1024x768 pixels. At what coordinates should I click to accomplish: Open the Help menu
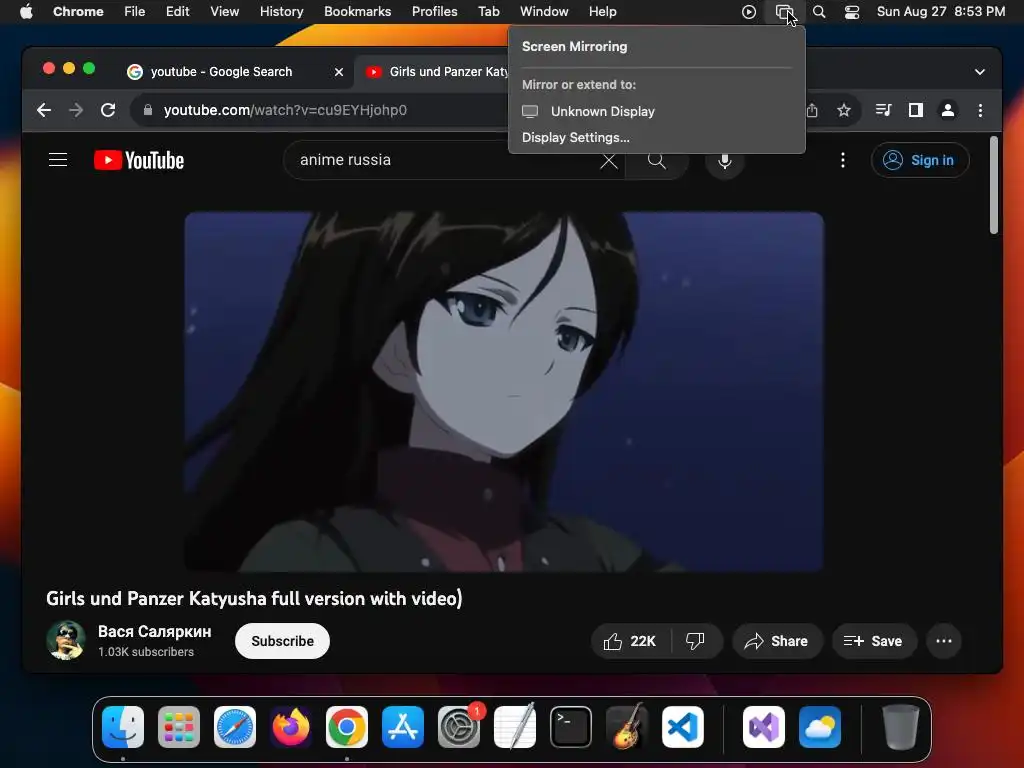[x=602, y=12]
